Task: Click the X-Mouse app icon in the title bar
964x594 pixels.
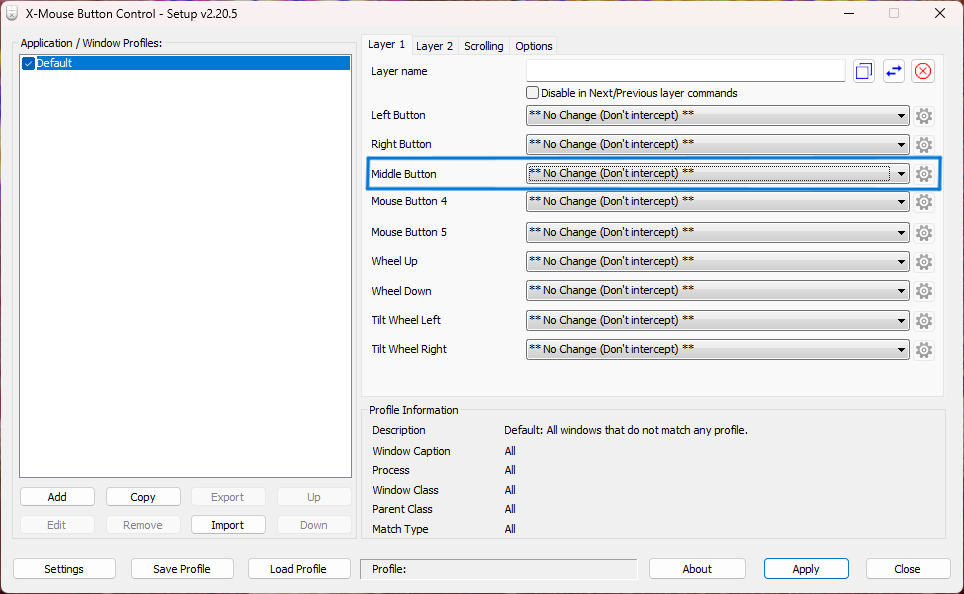Action: [x=12, y=14]
